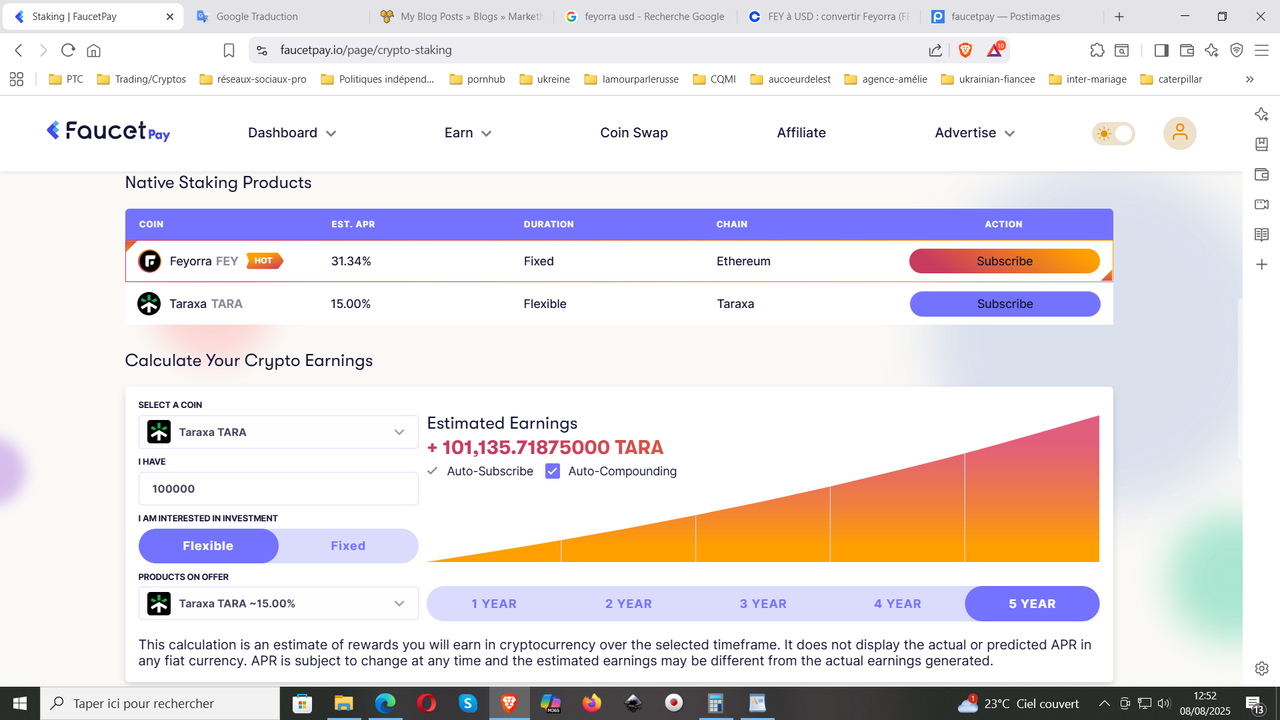The image size is (1280, 720).
Task: Open Brave Rewards triangle icon
Action: pos(996,50)
